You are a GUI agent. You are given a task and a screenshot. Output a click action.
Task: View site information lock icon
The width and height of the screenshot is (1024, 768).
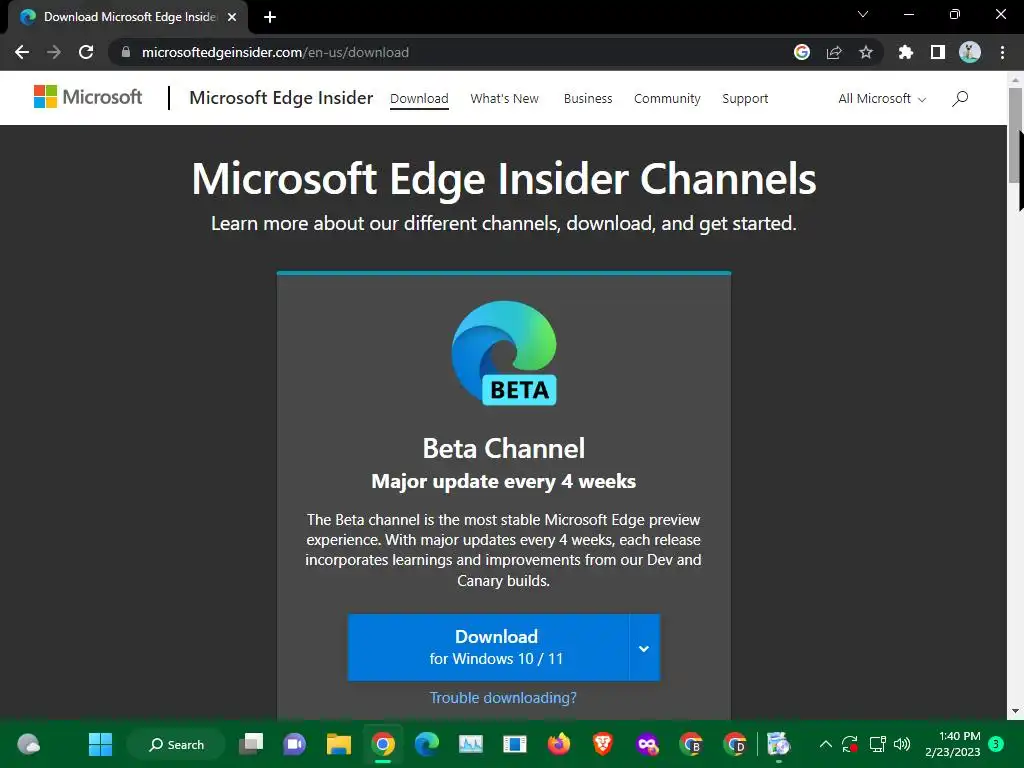[126, 52]
